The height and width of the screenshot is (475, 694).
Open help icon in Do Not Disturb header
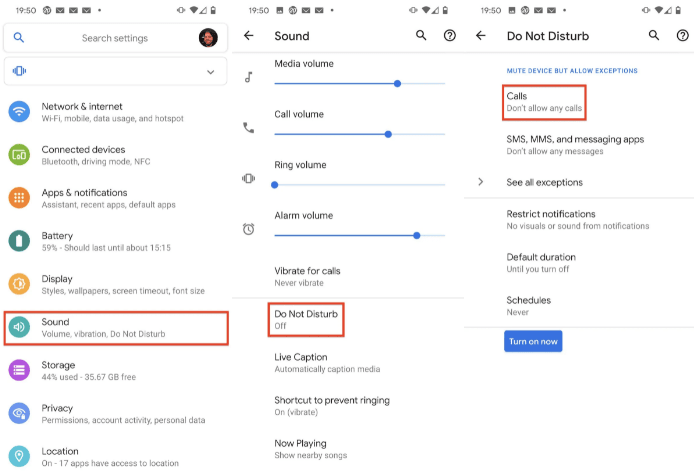click(x=682, y=35)
